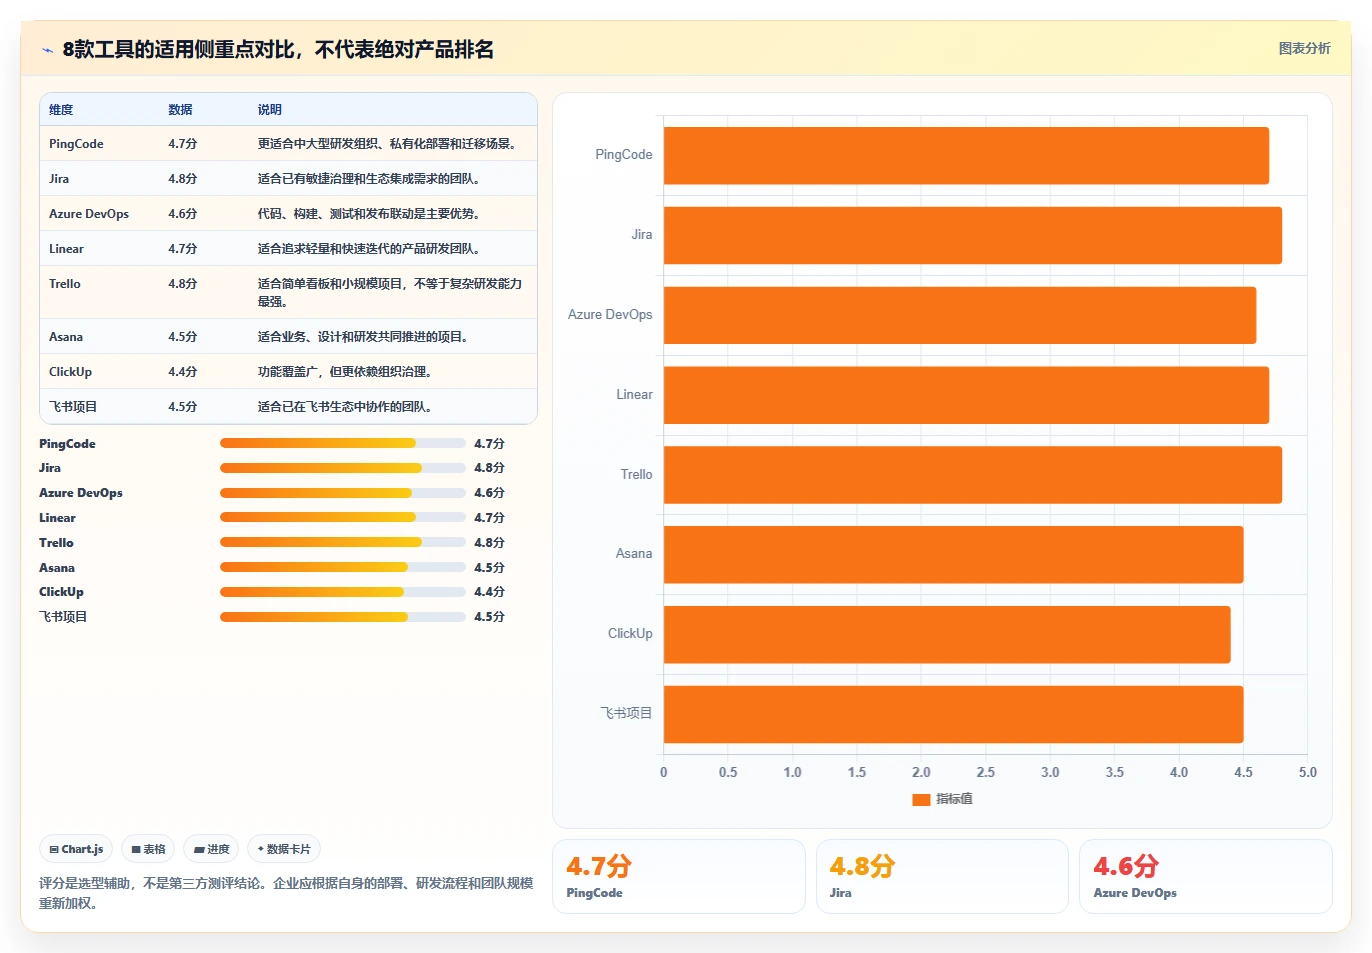Click the Azure DevOps bar in chart
The height and width of the screenshot is (953, 1372).
(960, 315)
